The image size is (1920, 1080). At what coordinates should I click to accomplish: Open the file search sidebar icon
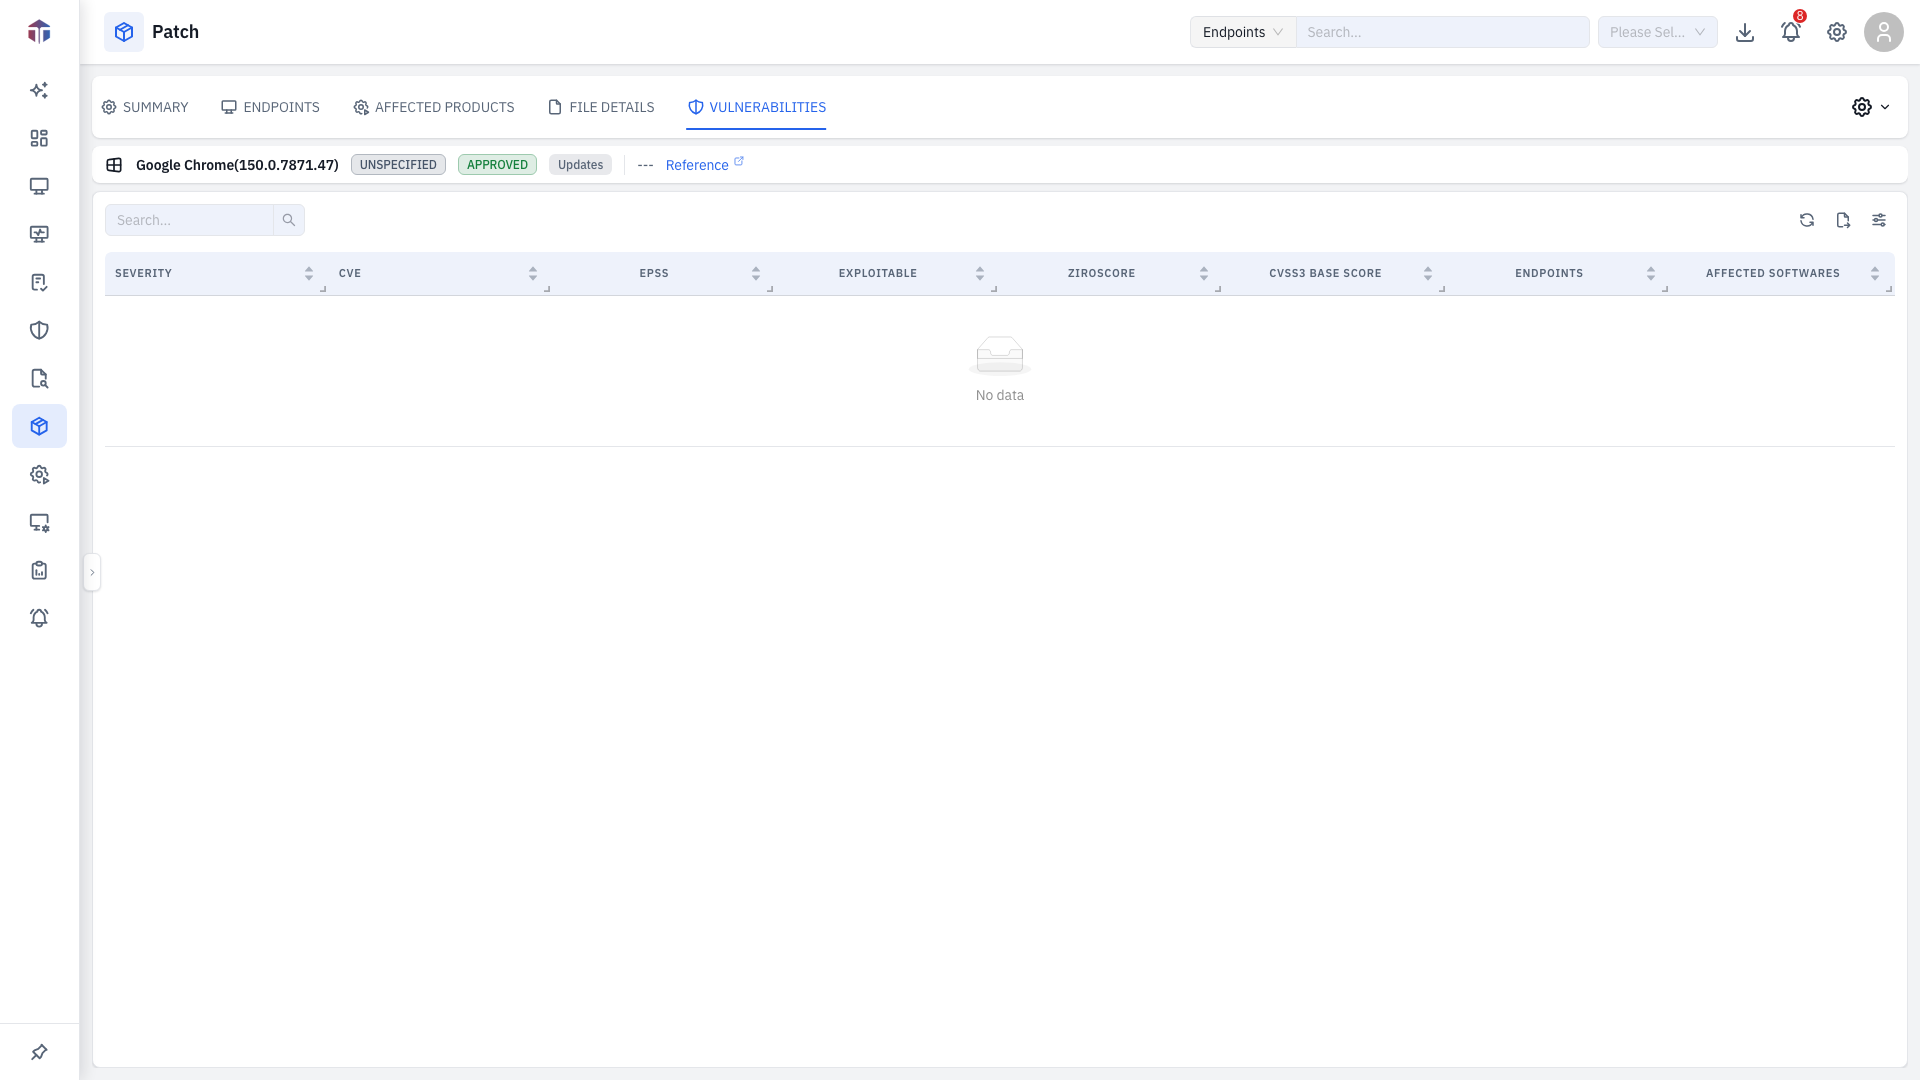click(x=39, y=378)
